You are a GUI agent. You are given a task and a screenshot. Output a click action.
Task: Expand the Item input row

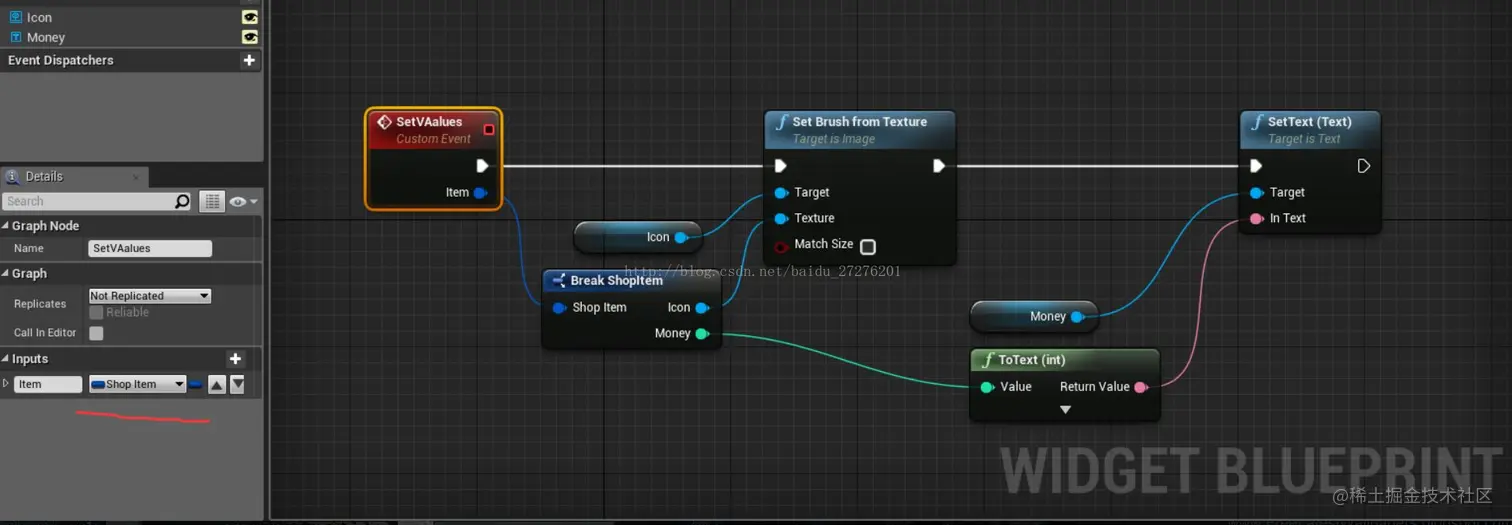[x=6, y=384]
